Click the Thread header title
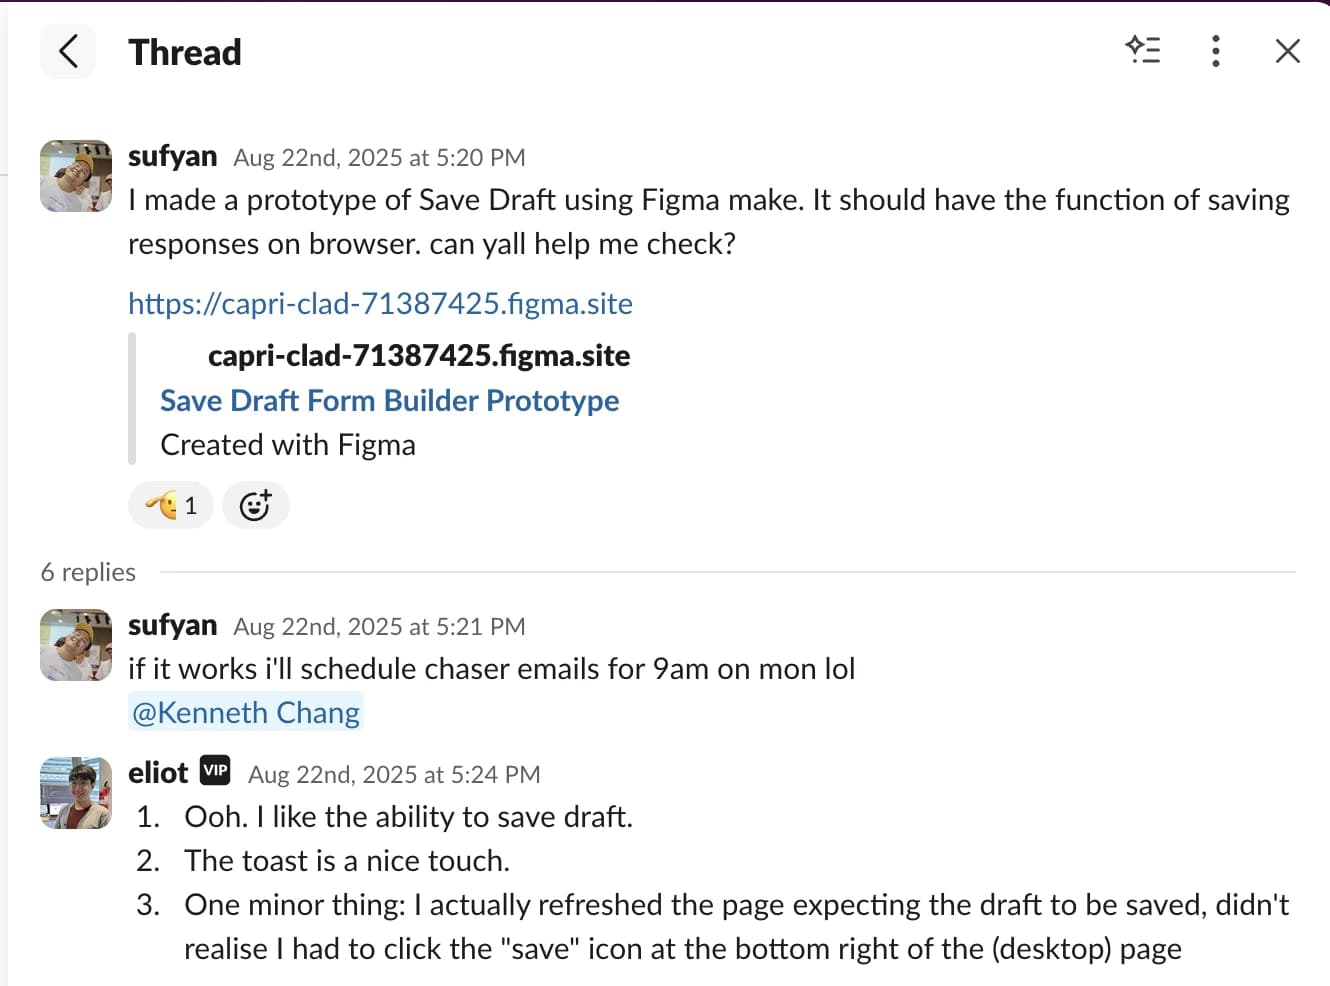 pos(185,51)
